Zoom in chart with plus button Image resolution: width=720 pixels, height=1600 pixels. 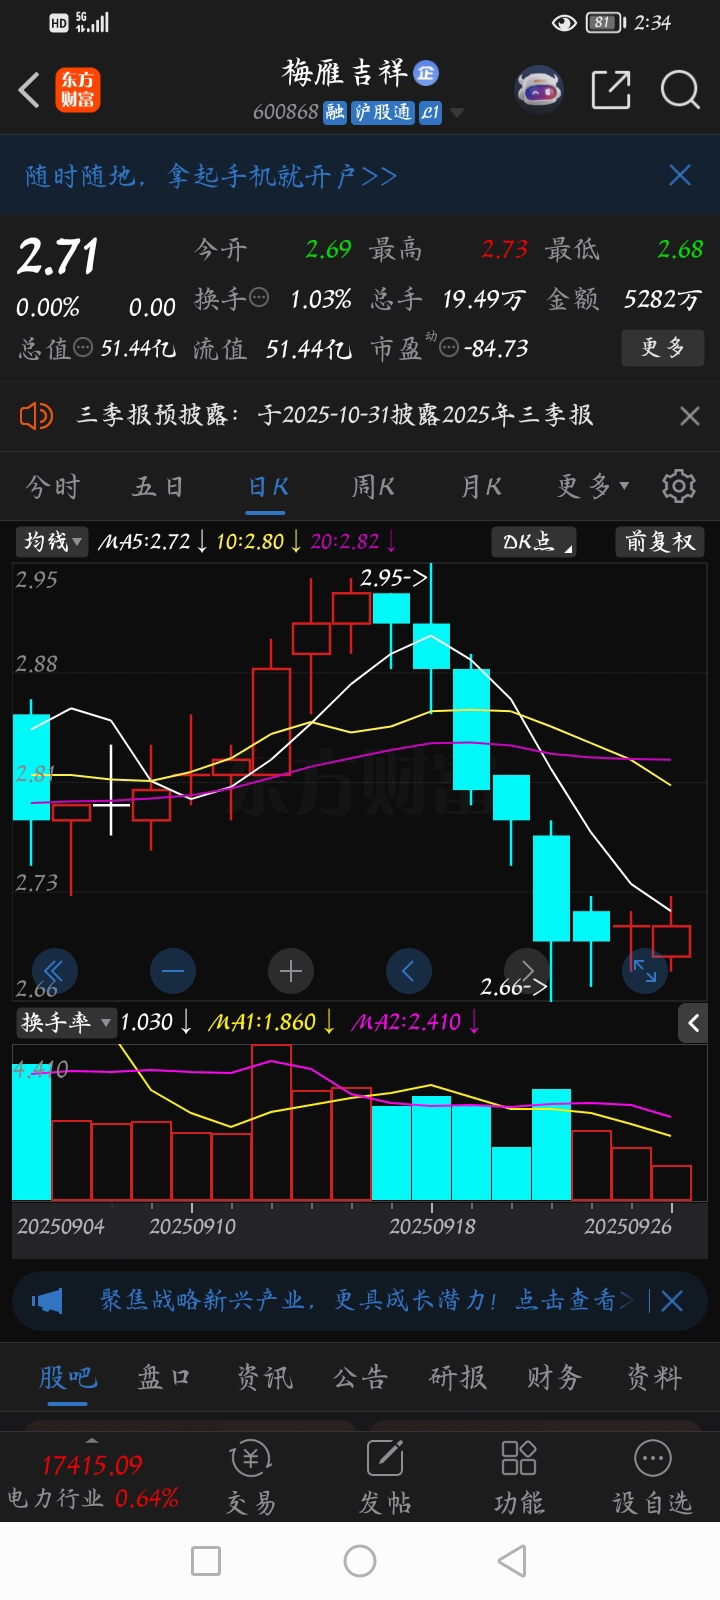[291, 971]
